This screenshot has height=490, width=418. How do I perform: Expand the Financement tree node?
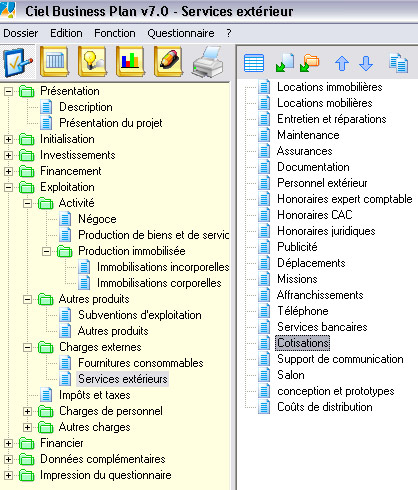coord(8,171)
